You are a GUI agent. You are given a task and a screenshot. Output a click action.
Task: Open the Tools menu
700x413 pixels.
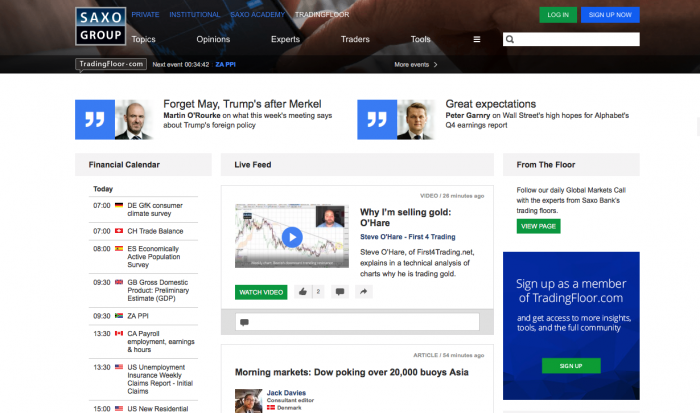pyautogui.click(x=421, y=39)
